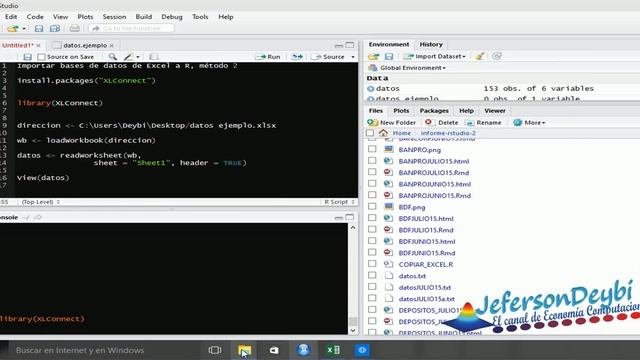
Task: Open the Source button dropdown arrow
Action: [353, 57]
